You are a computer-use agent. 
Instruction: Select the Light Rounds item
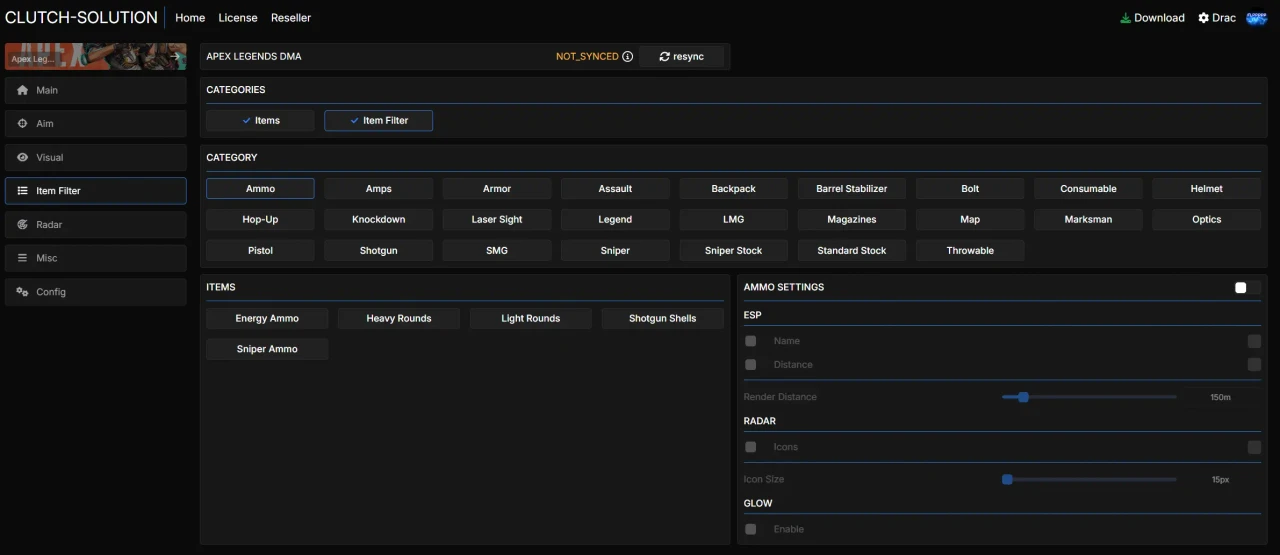pyautogui.click(x=531, y=319)
